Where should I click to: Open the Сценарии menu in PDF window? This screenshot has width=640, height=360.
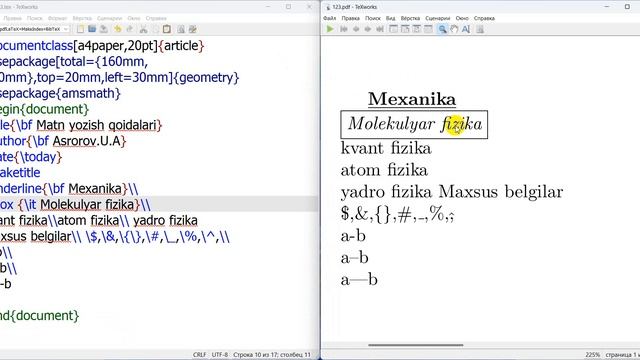click(x=438, y=18)
